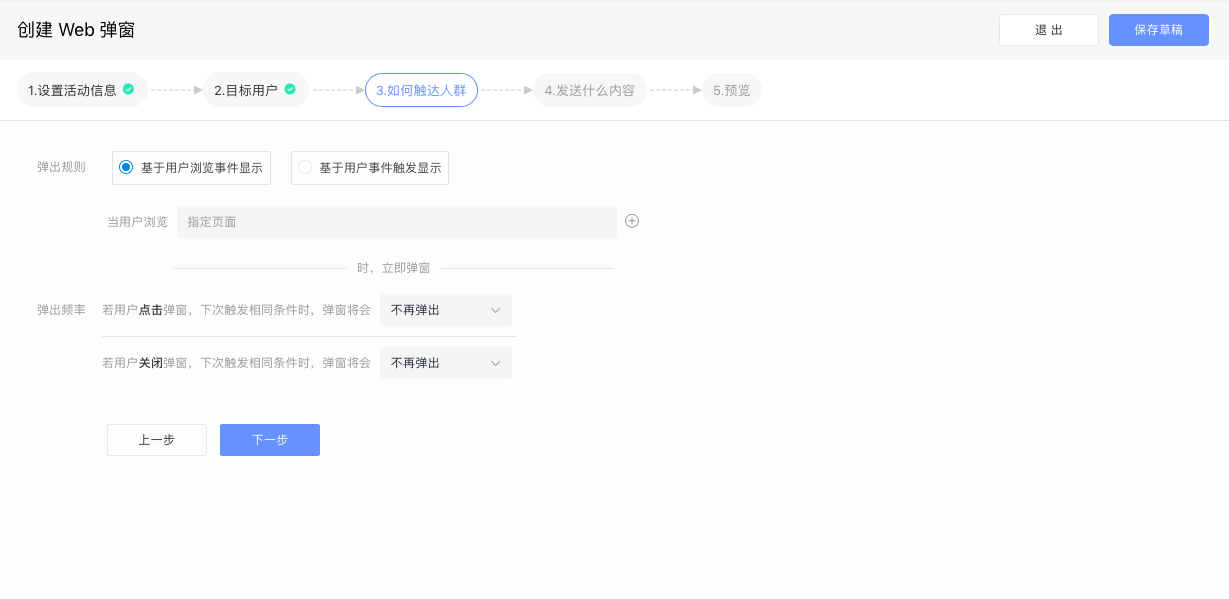Image resolution: width=1229 pixels, height=599 pixels.
Task: Go back with 上一步 button
Action: (x=157, y=440)
